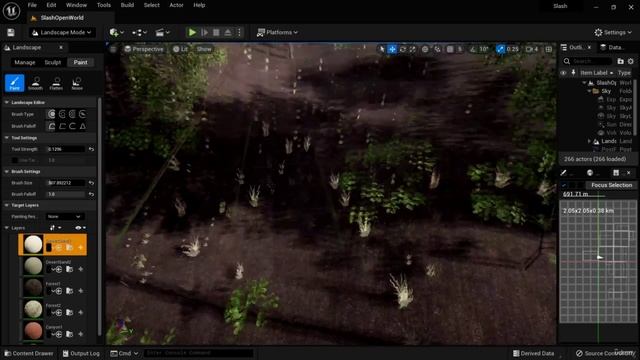
Task: Toggle surface snapping icon
Action: pyautogui.click(x=438, y=49)
